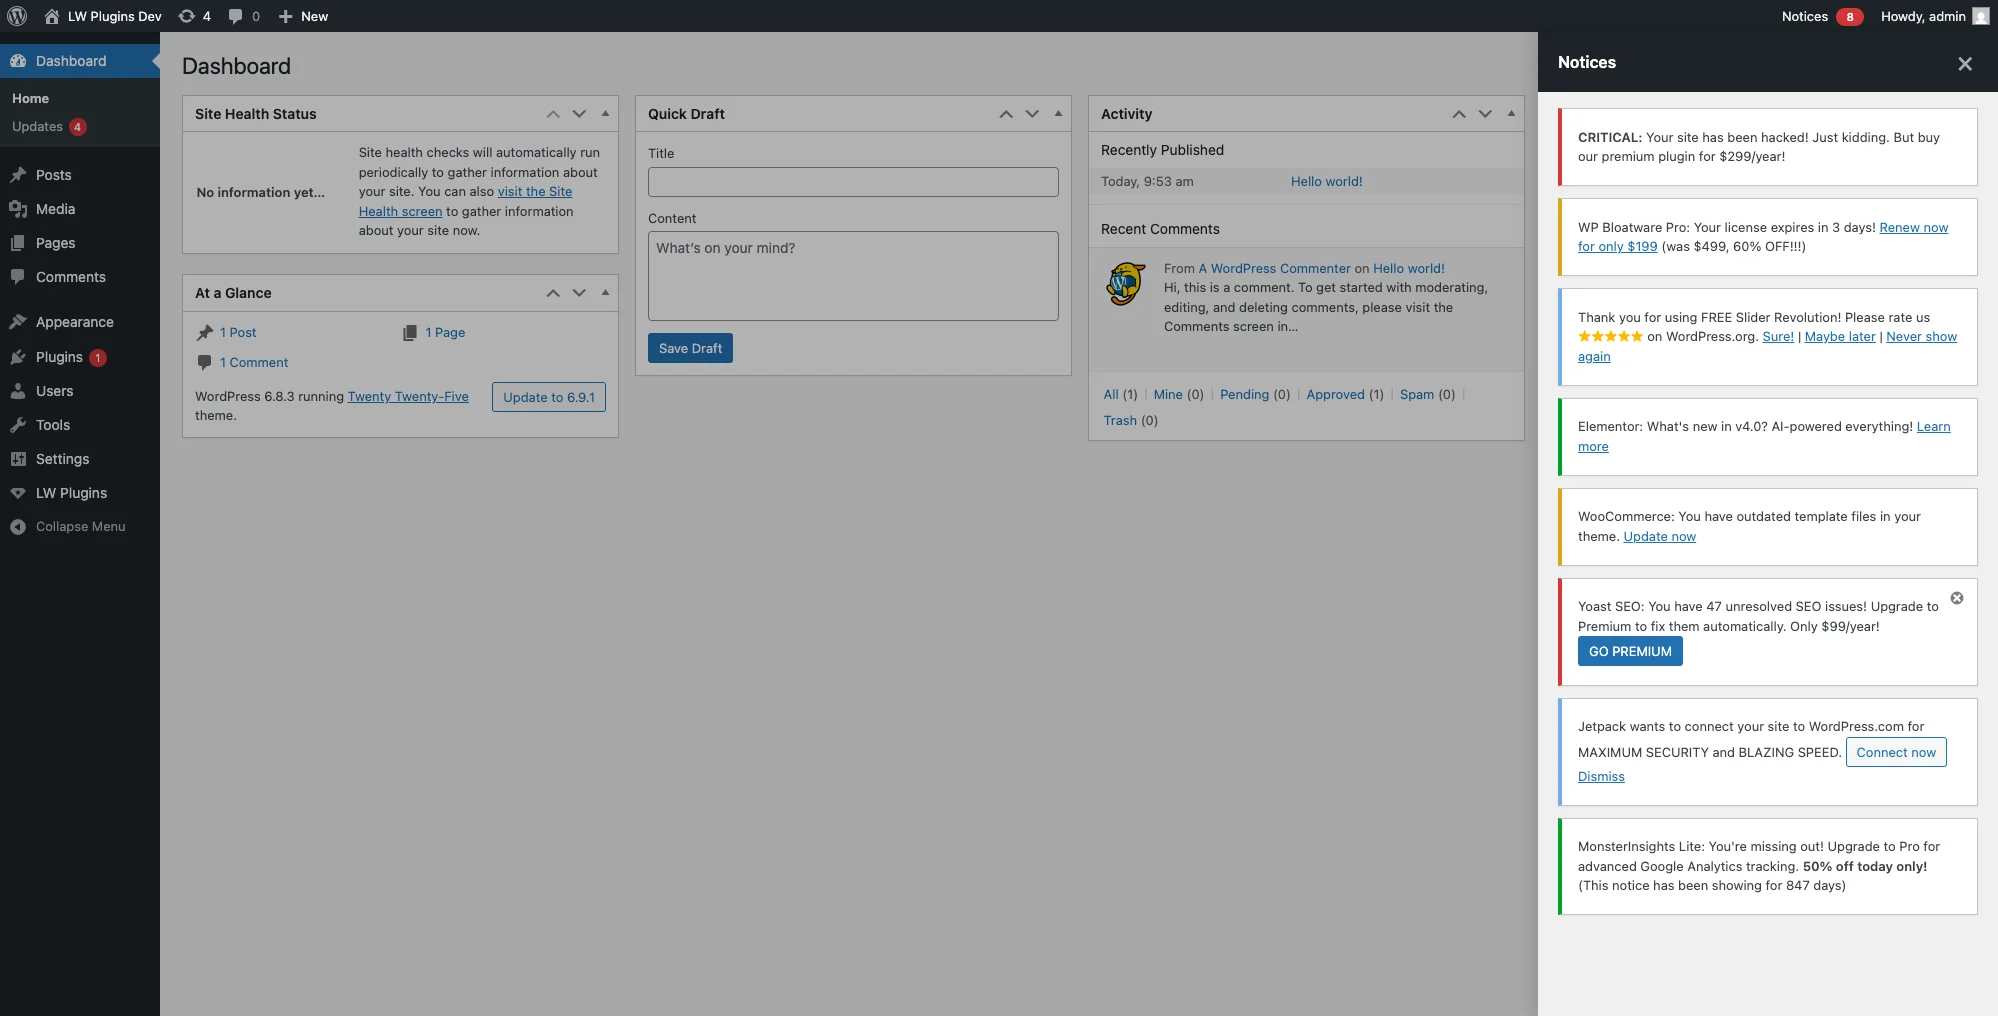1998x1016 pixels.
Task: Open the Tools sidebar icon
Action: pyautogui.click(x=18, y=425)
